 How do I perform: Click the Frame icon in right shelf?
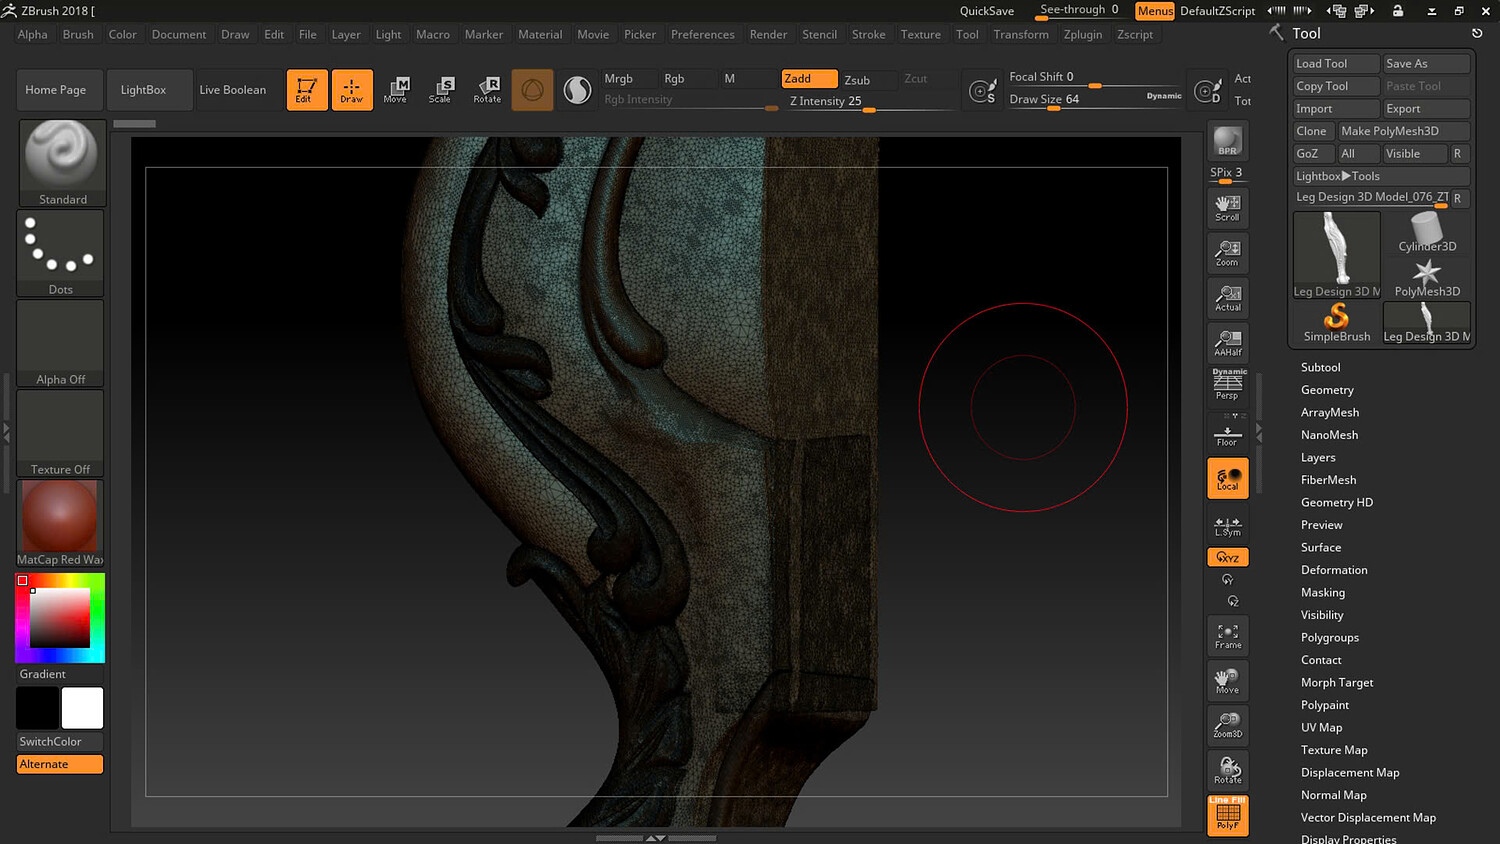[1228, 636]
